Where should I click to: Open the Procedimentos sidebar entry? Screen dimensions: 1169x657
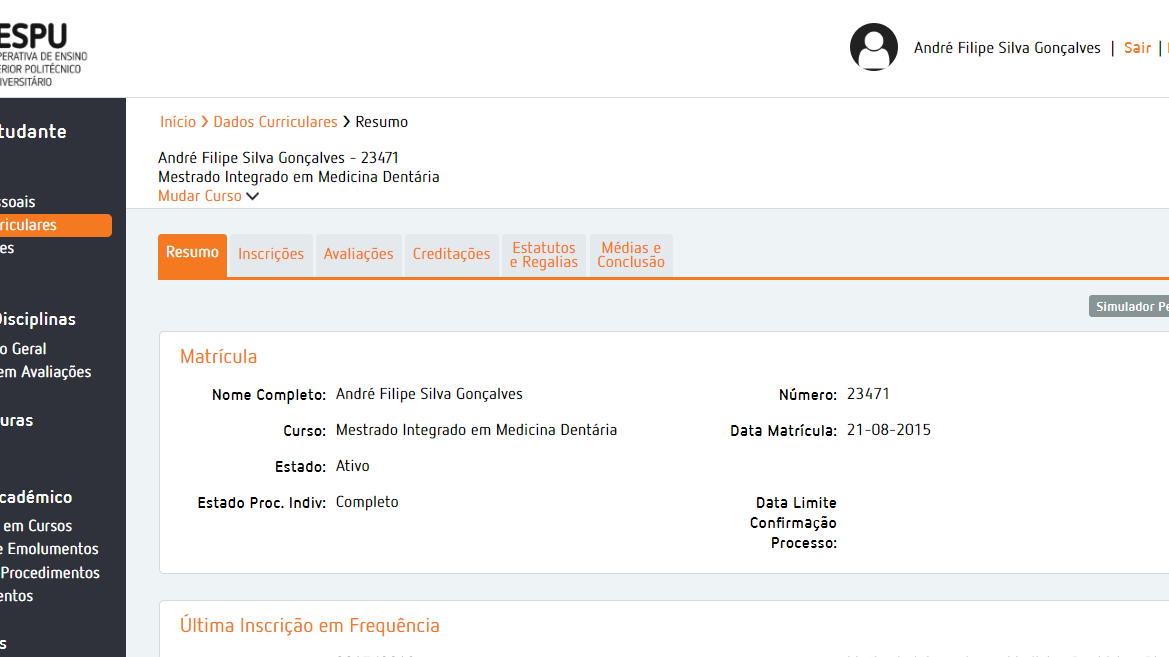(x=50, y=573)
